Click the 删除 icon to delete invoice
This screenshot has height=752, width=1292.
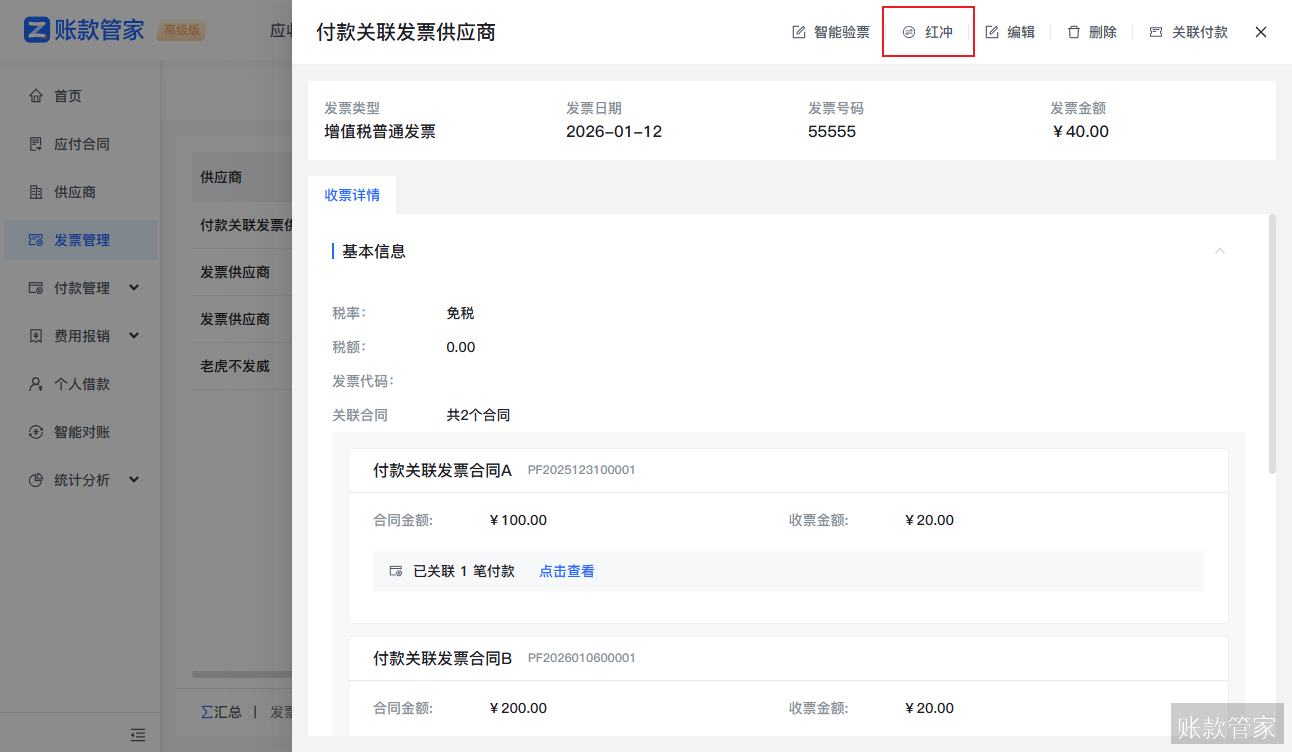(x=1090, y=31)
